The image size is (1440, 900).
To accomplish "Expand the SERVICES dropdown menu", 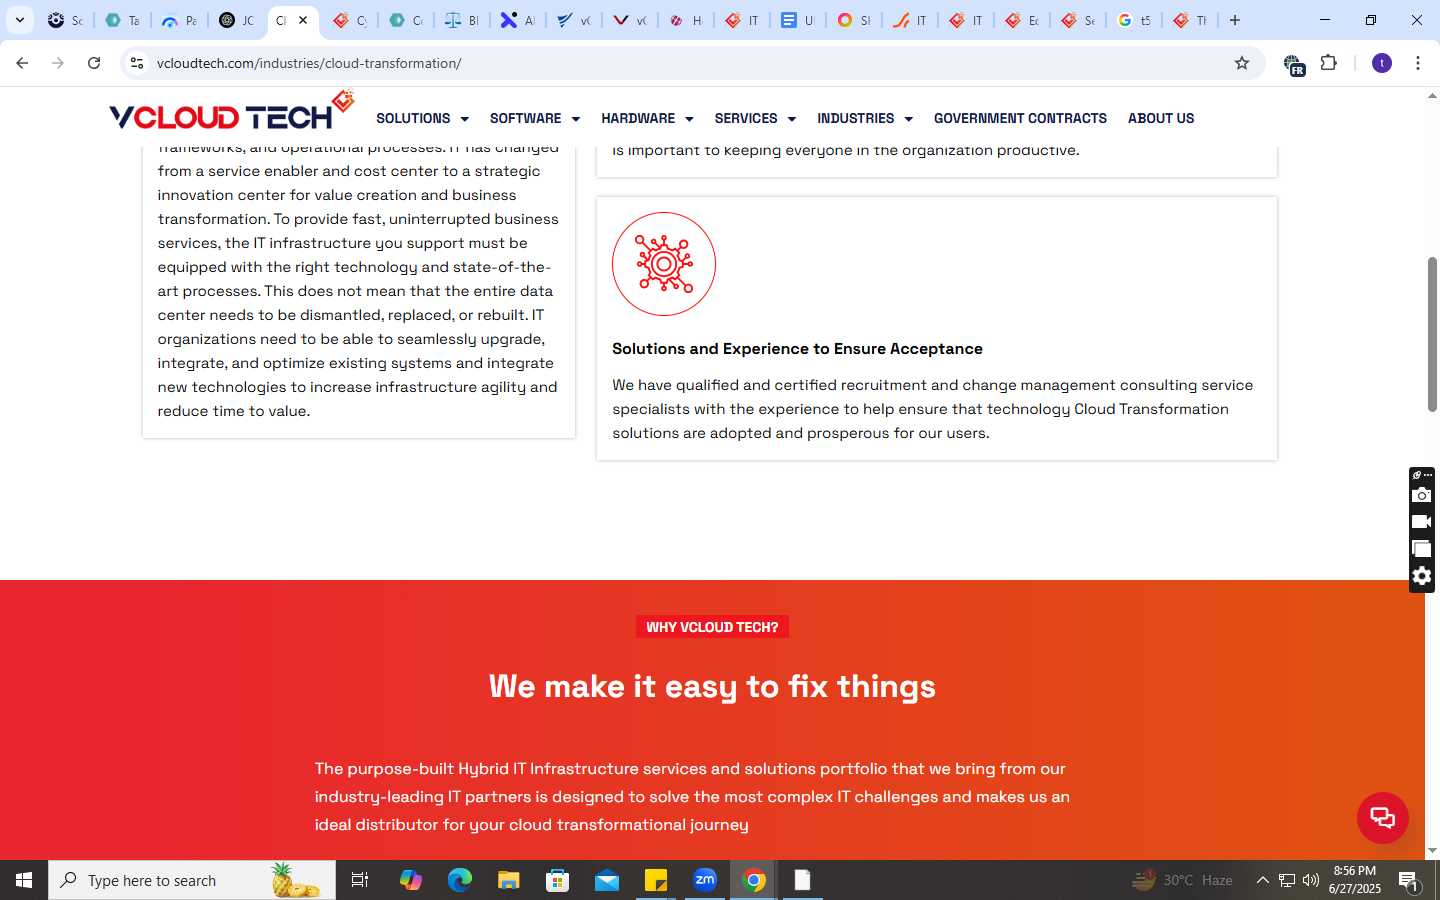I will tap(755, 118).
